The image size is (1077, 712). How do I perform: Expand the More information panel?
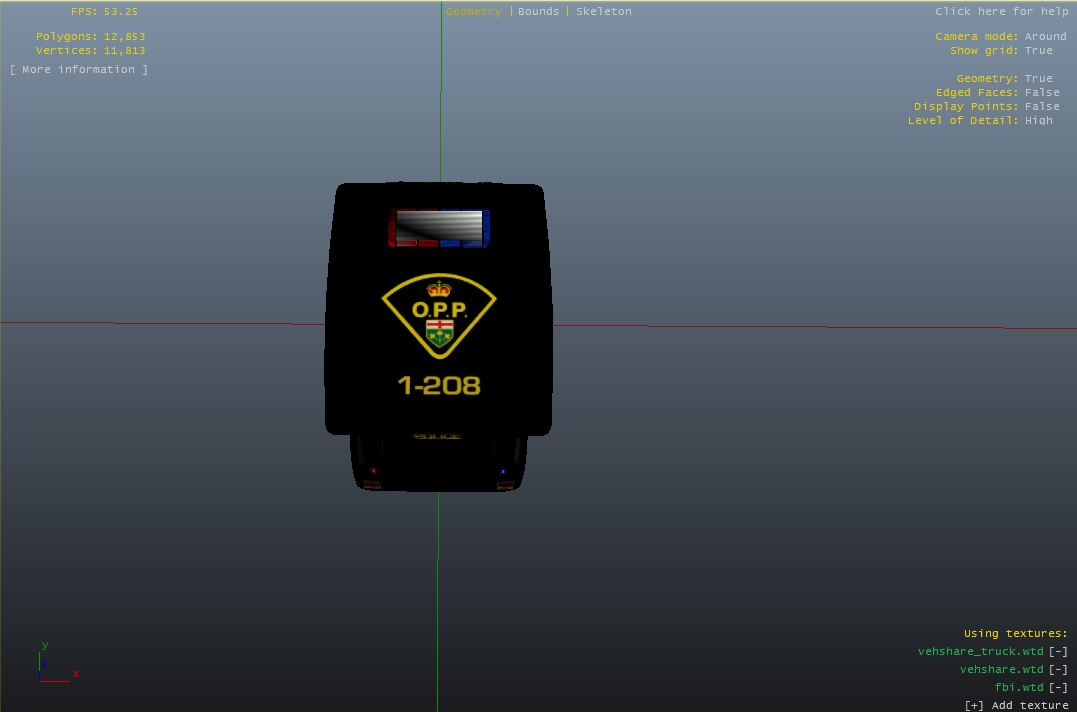pos(78,69)
